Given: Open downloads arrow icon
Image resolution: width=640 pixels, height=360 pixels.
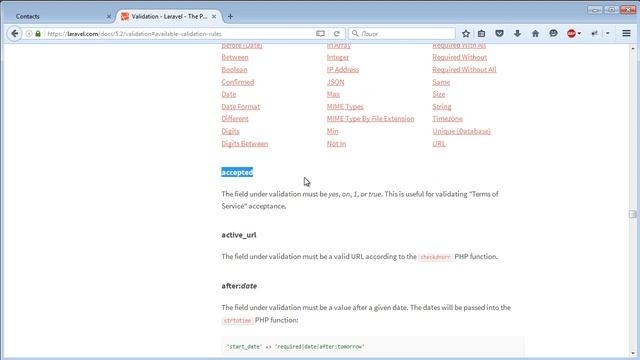Looking at the screenshot, I should [517, 33].
